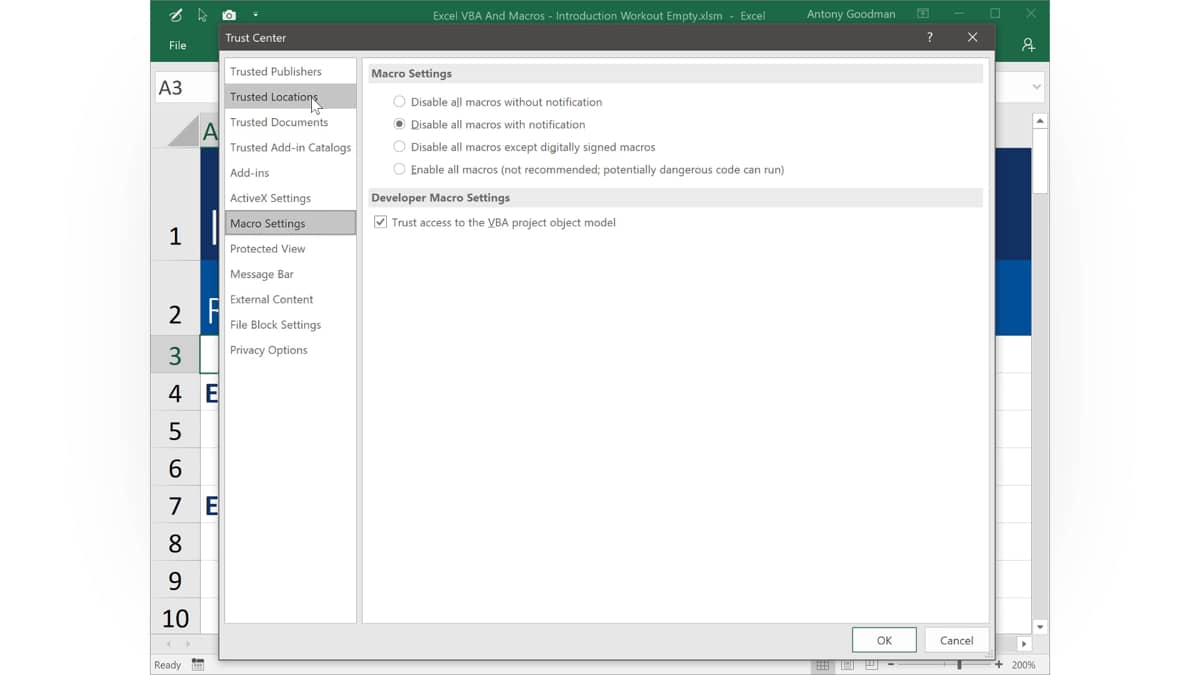1200x675 pixels.
Task: Confirm Trust Center with OK button
Action: [x=884, y=641]
